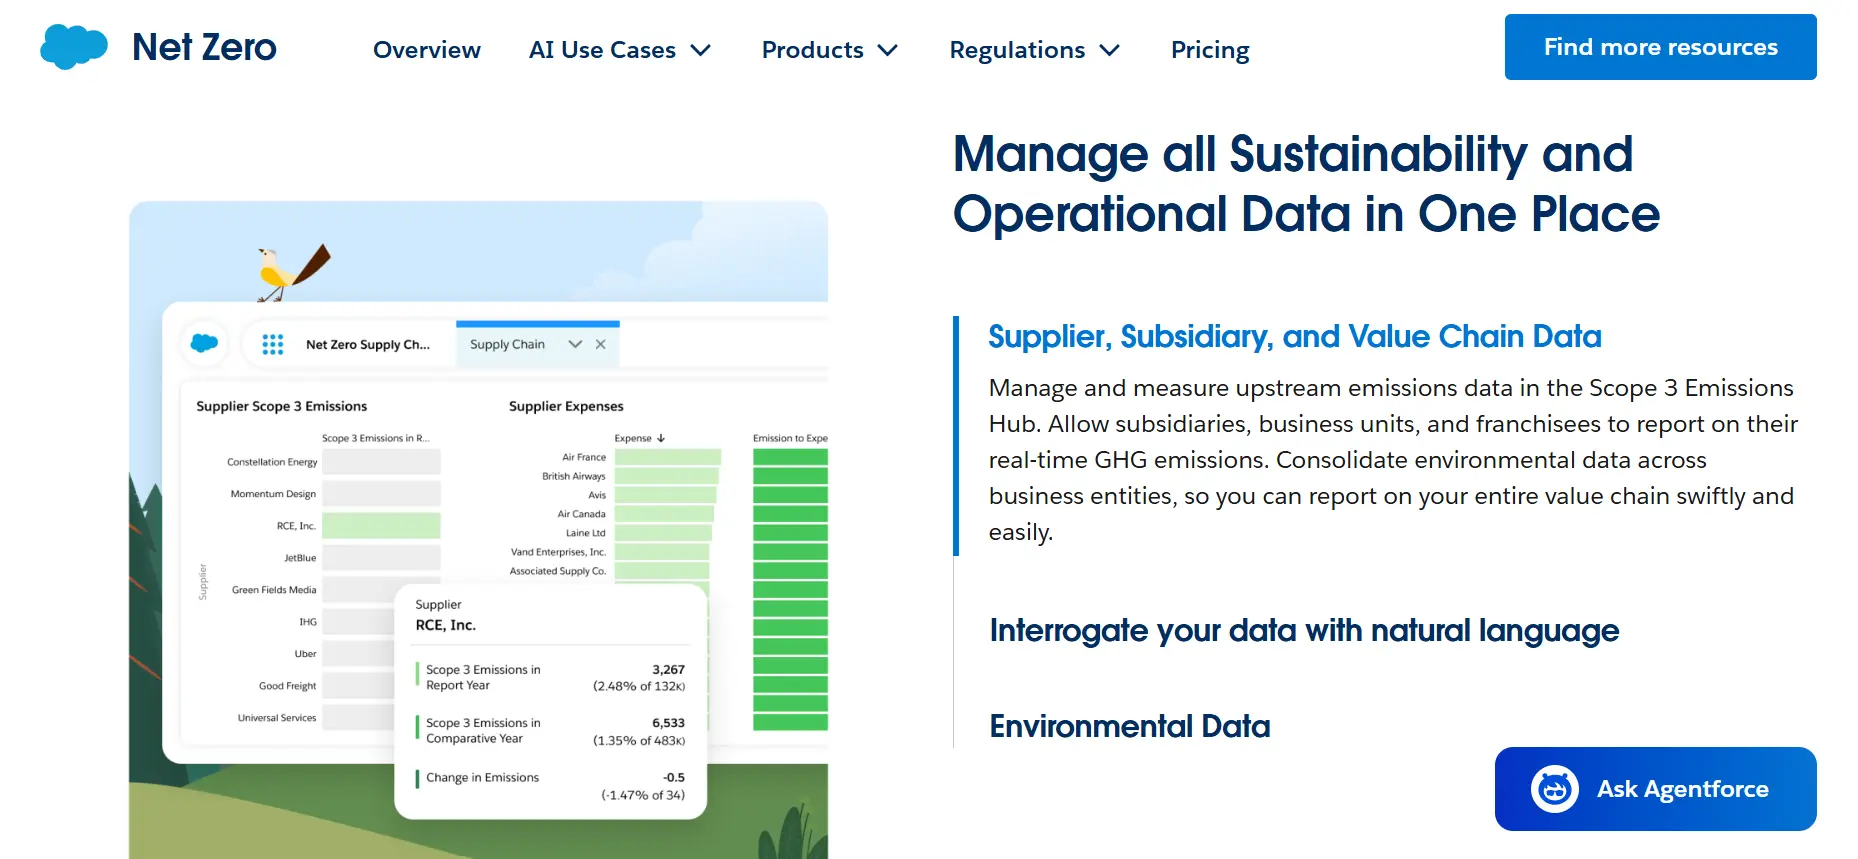This screenshot has width=1858, height=859.
Task: Click the Air Canada expense label
Action: pos(581,514)
